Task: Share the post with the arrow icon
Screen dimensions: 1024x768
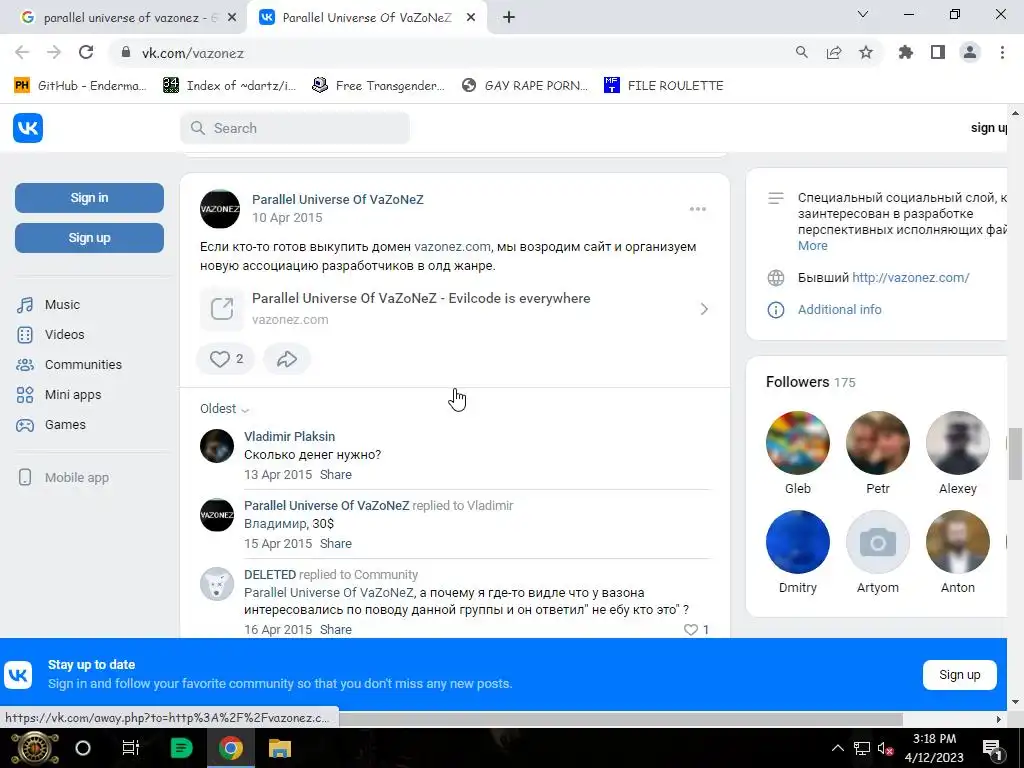Action: (x=287, y=359)
